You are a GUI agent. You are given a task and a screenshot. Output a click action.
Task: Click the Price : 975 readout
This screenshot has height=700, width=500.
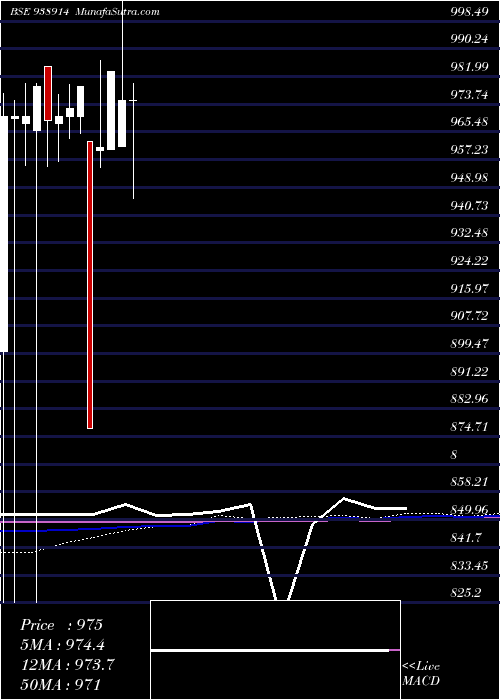[x=62, y=625]
